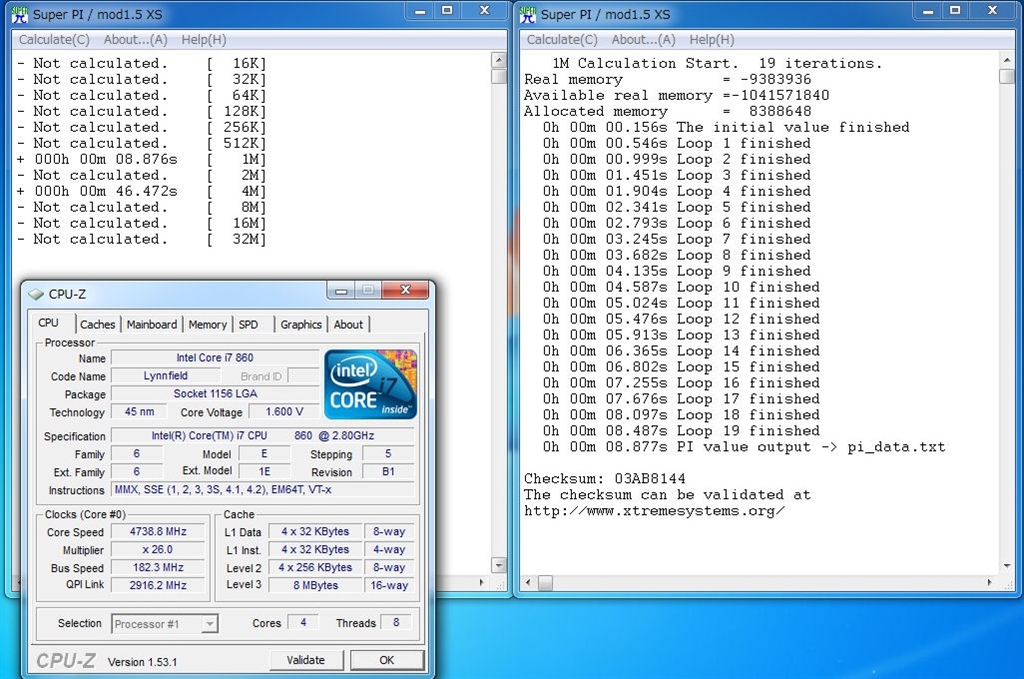The width and height of the screenshot is (1024, 679).
Task: Click the Validate button in CPU-Z
Action: click(x=306, y=660)
